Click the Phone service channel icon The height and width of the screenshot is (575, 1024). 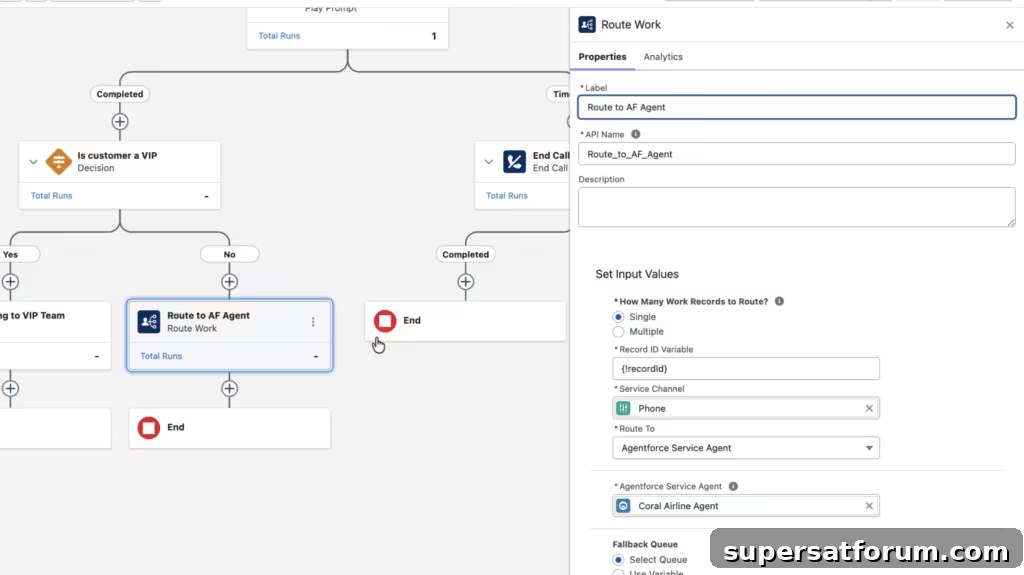(x=623, y=408)
